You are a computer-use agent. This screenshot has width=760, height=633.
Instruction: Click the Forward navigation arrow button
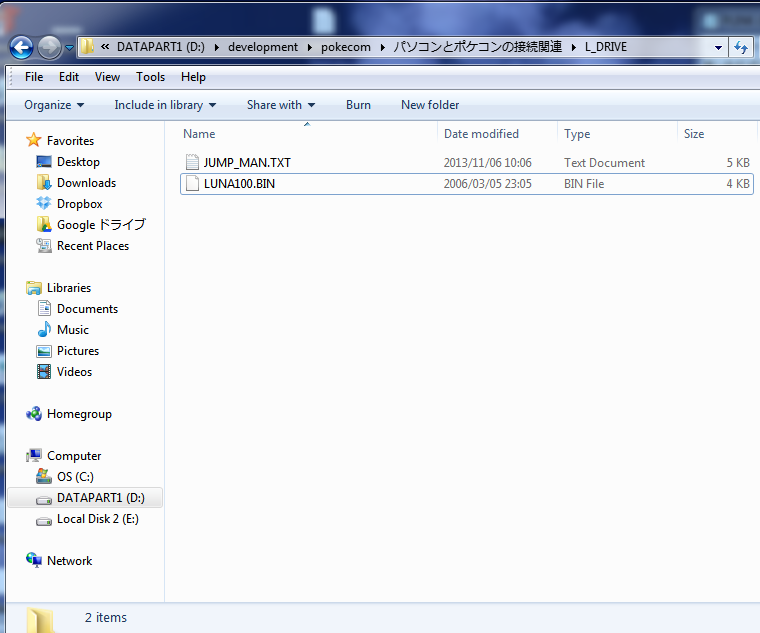[49, 47]
